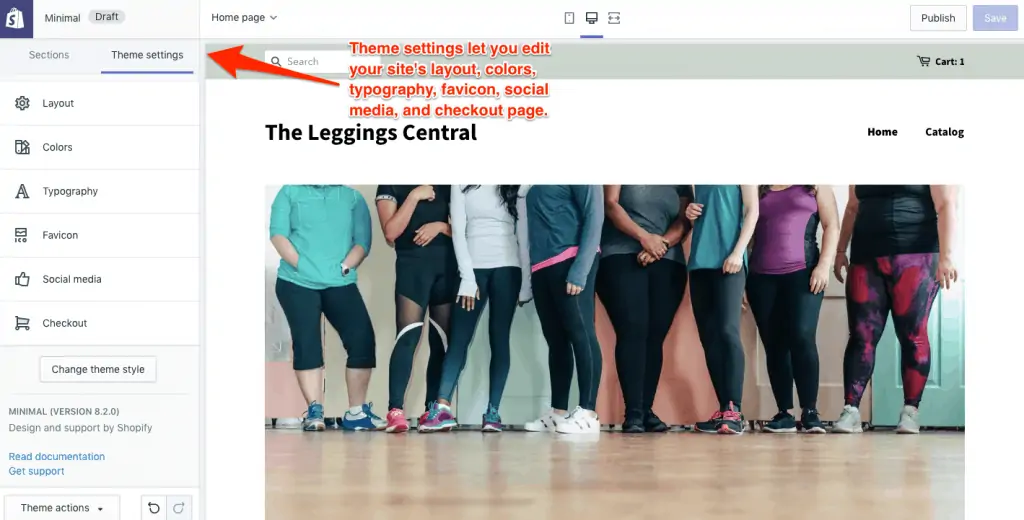The height and width of the screenshot is (520, 1024).
Task: Toggle fullscreen width preview icon
Action: pyautogui.click(x=614, y=18)
